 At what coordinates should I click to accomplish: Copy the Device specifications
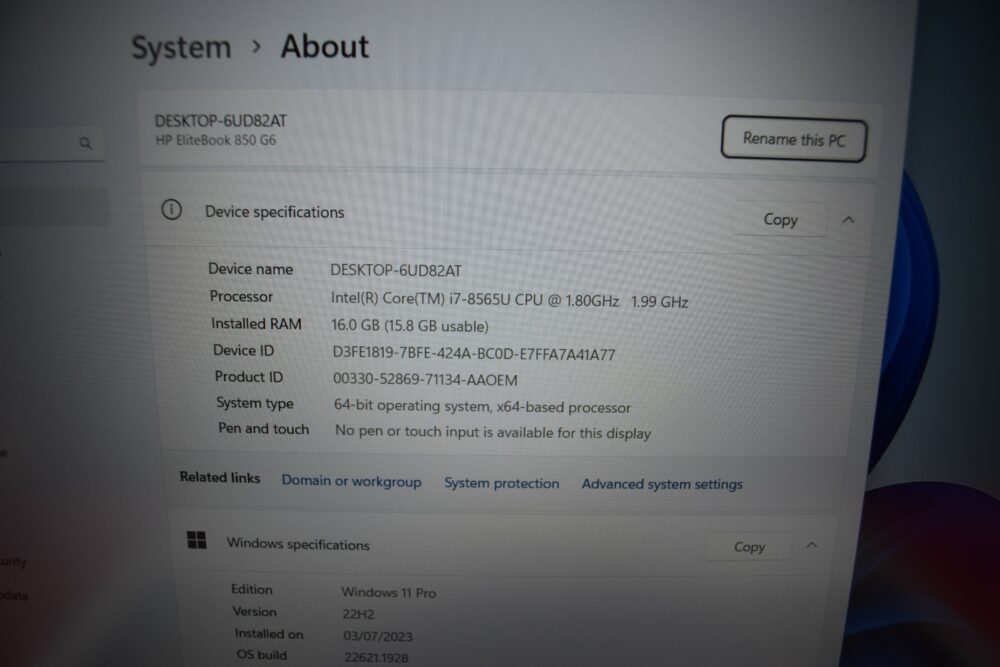click(780, 219)
